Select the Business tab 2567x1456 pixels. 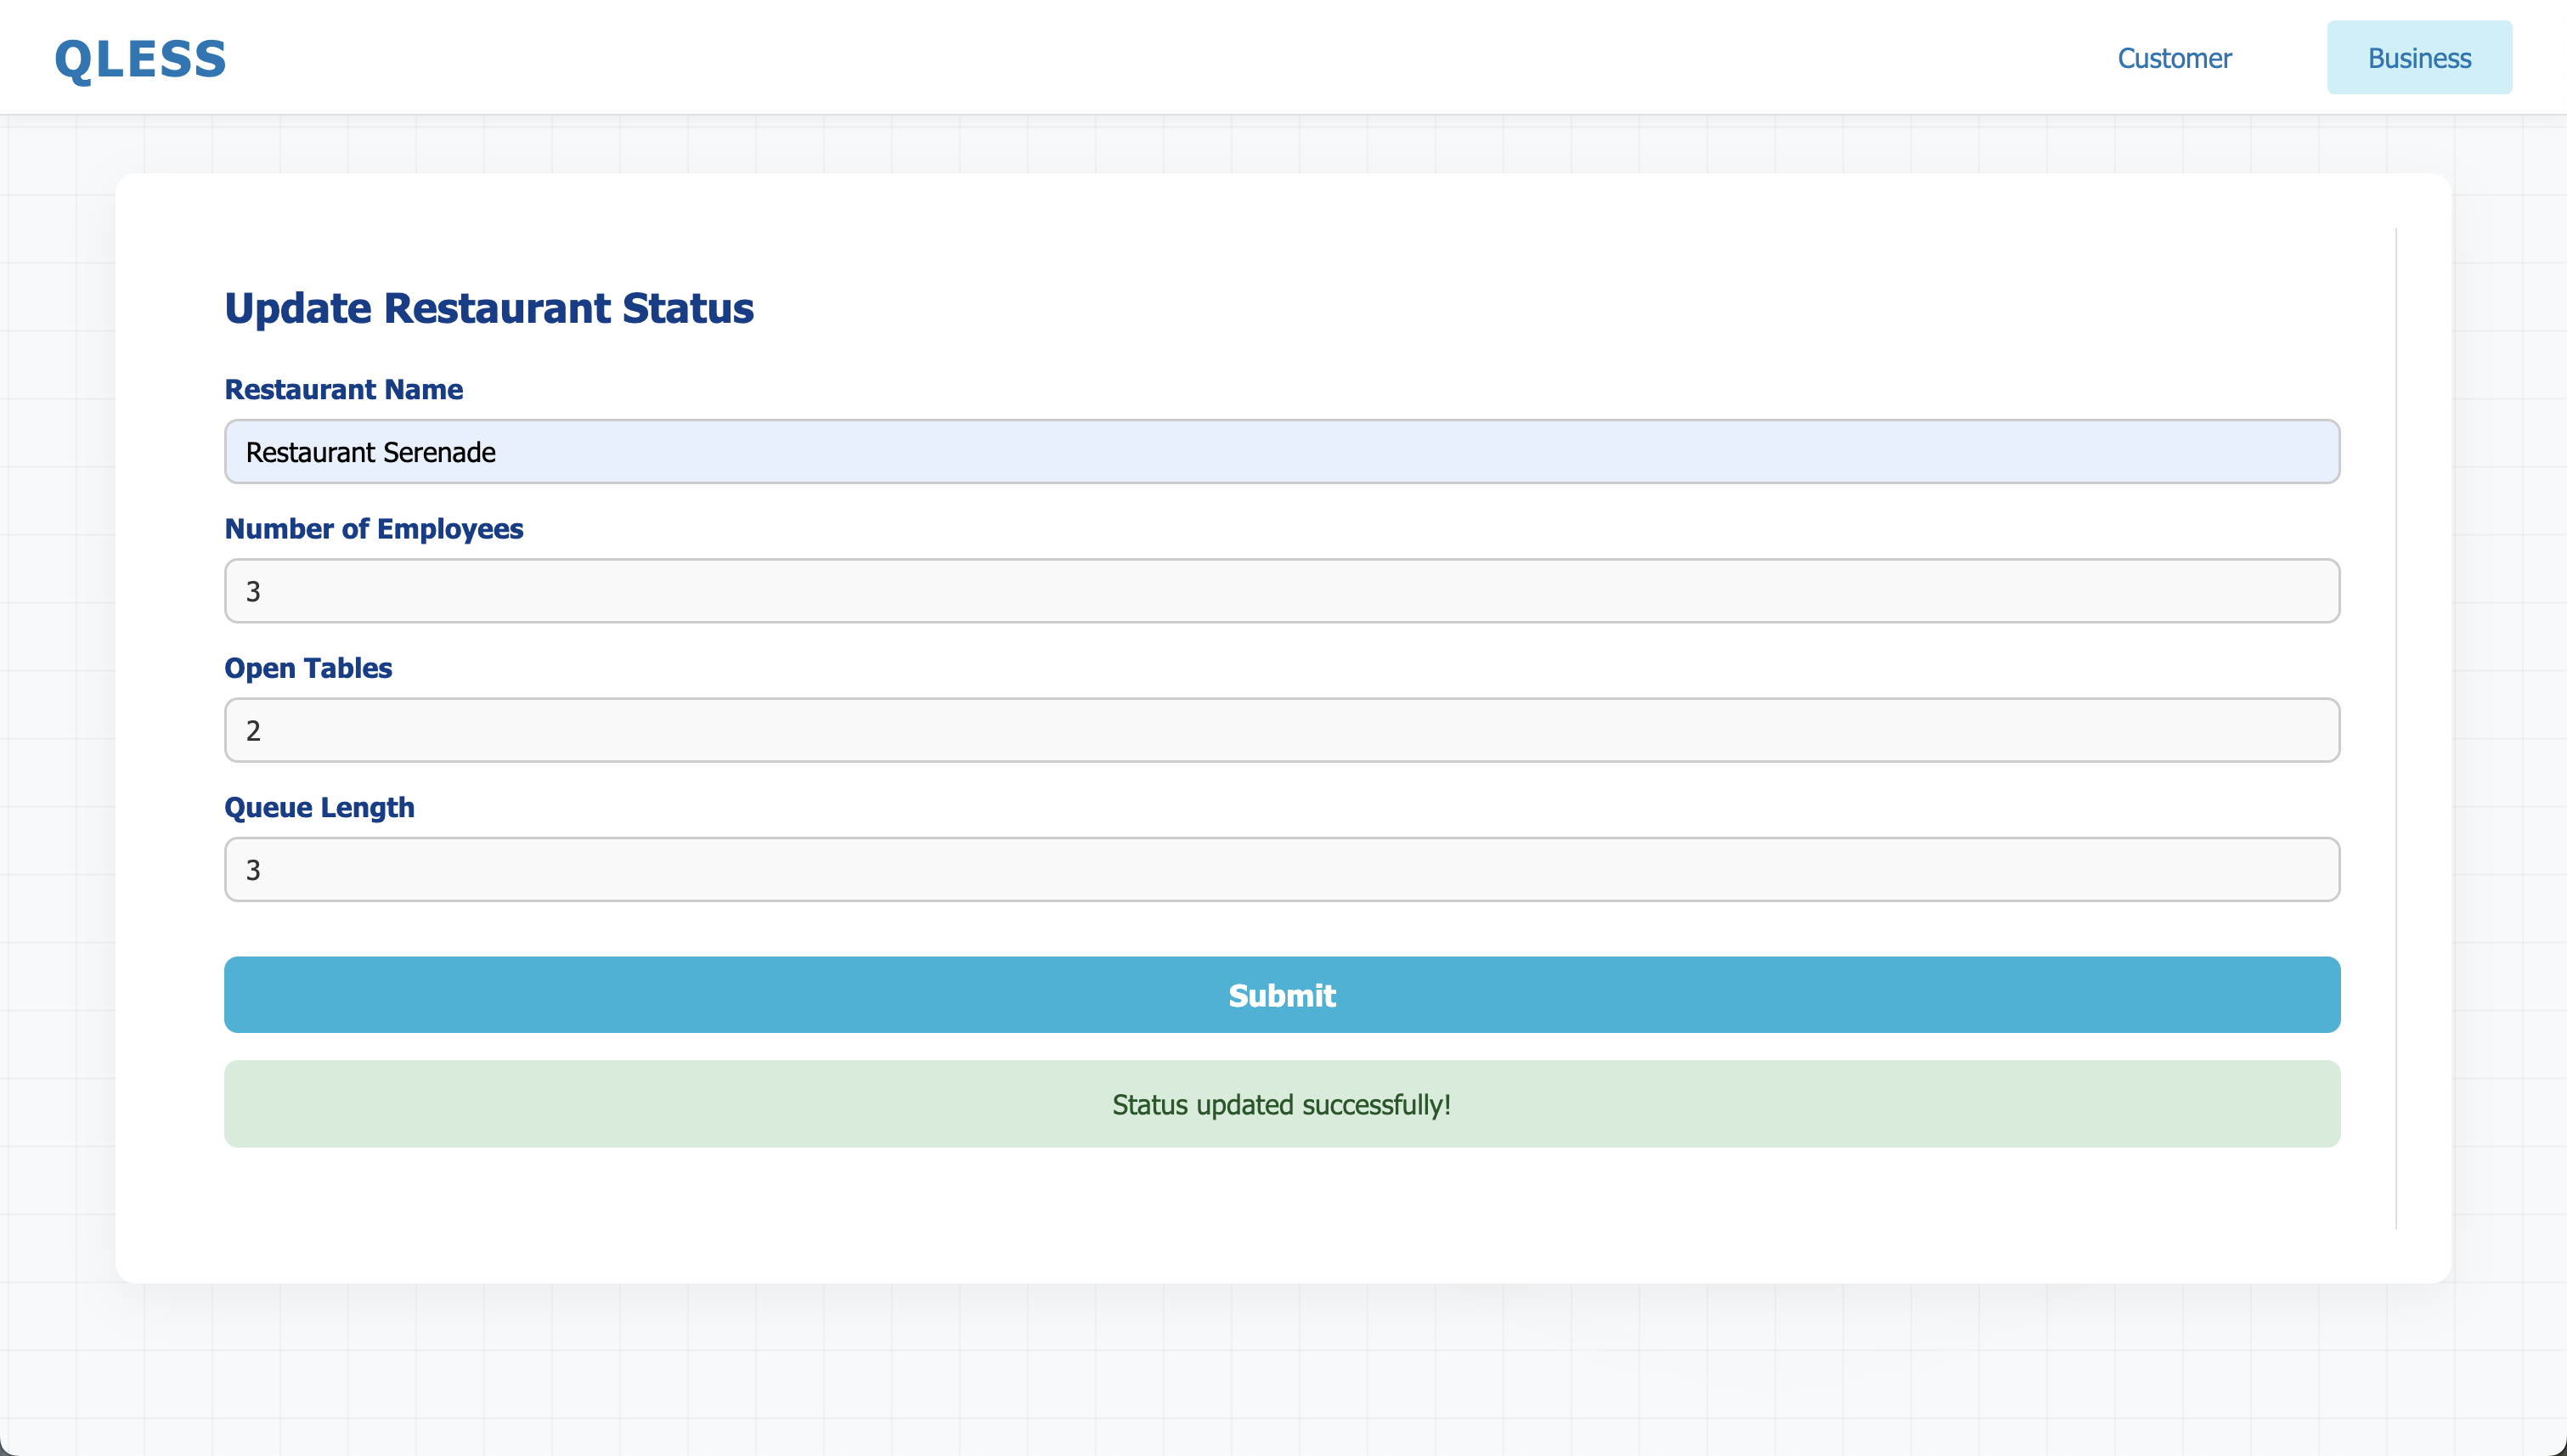pos(2418,58)
